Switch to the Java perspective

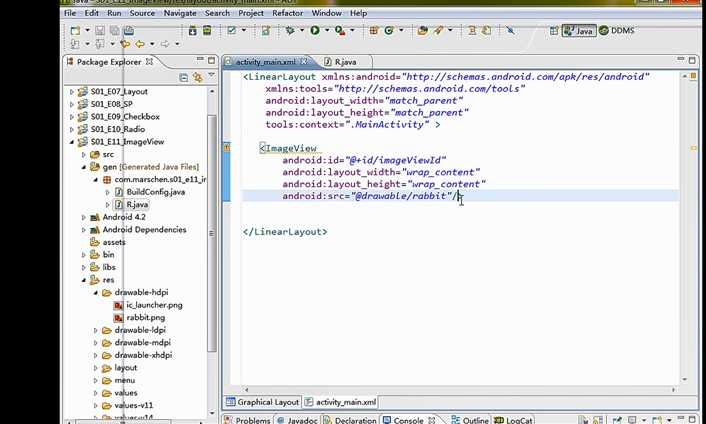[x=578, y=31]
